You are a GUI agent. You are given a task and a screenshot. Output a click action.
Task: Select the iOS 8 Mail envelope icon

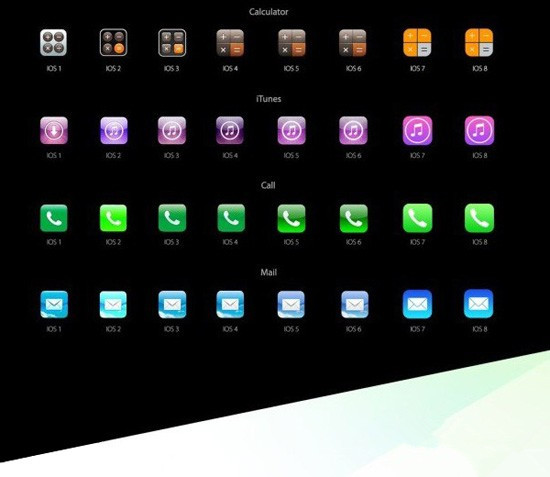coord(478,304)
